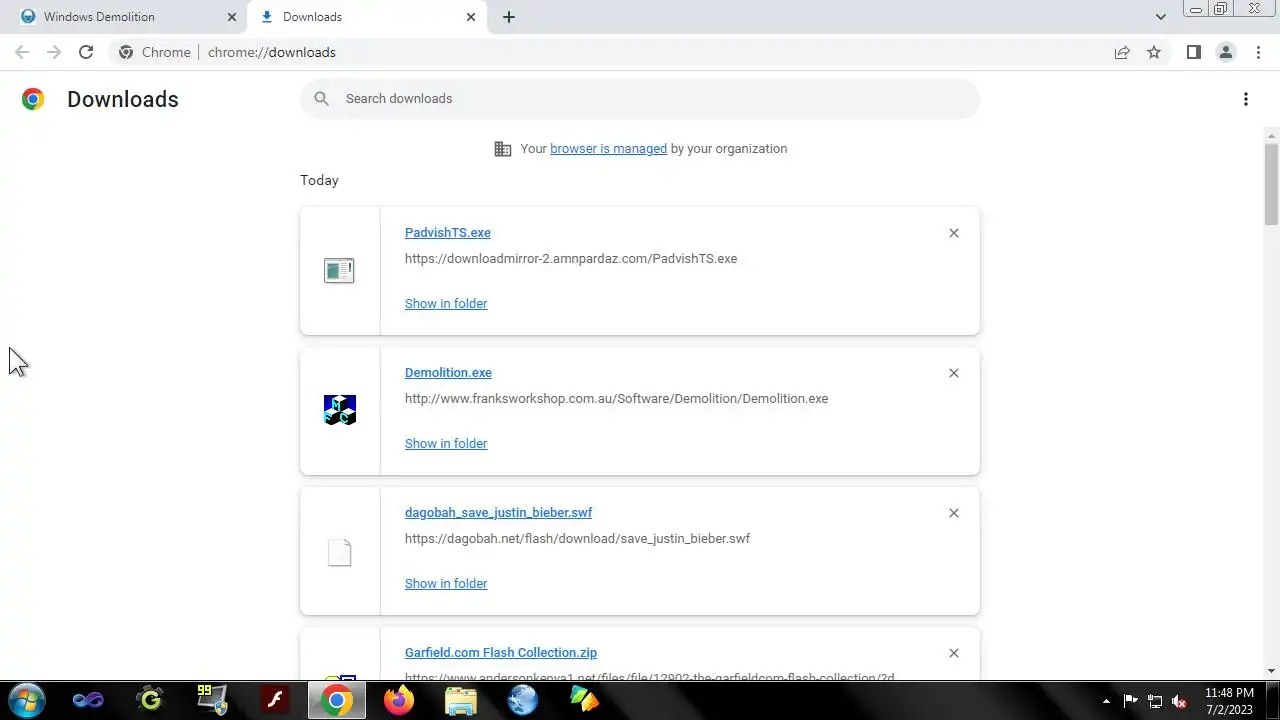The width and height of the screenshot is (1280, 720).
Task: Reload the Downloads page
Action: pos(86,52)
